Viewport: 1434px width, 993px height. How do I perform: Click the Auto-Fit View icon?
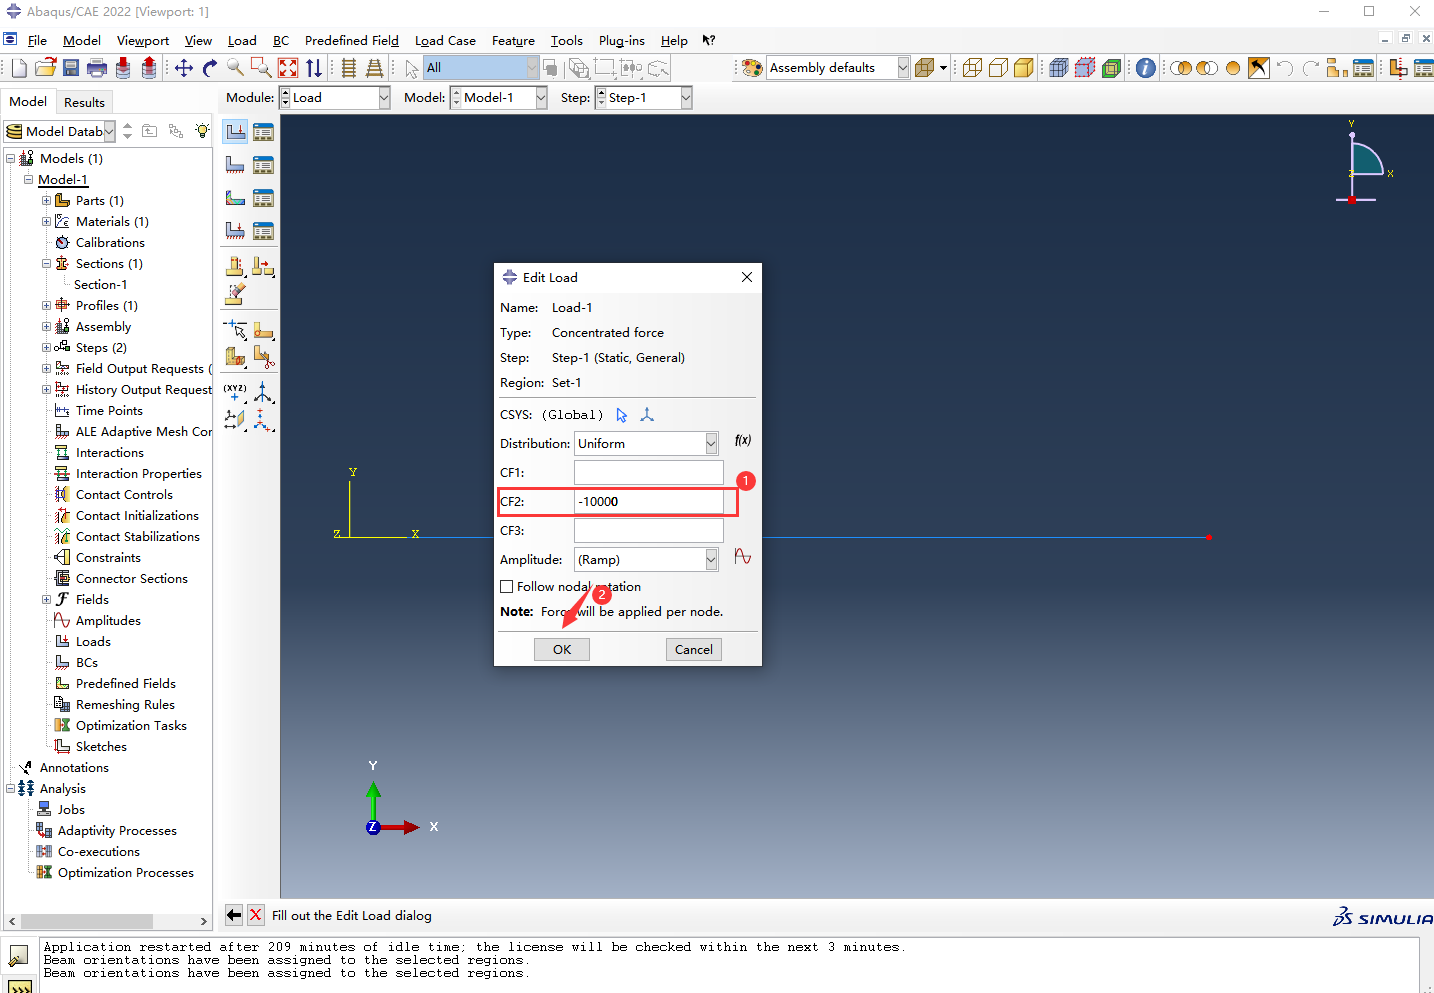288,68
